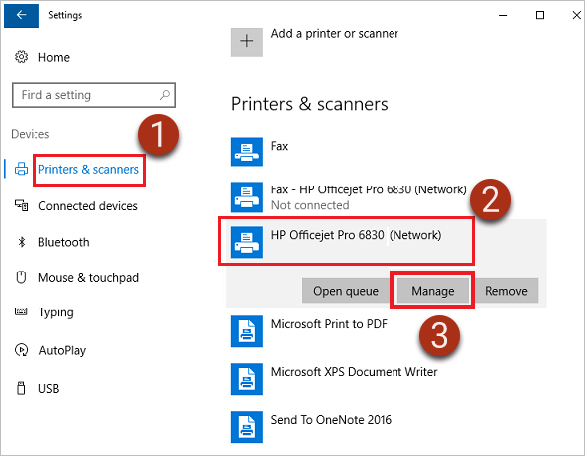This screenshot has height=456, width=585.
Task: Click the Printers & scanners sidebar icon
Action: pos(21,169)
